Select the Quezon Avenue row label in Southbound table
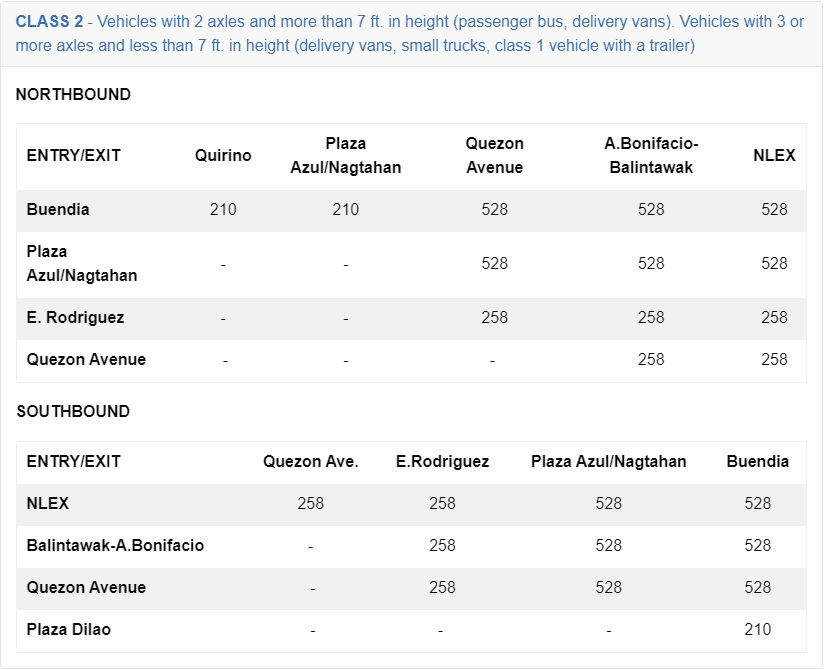This screenshot has height=670, width=824. click(x=86, y=587)
